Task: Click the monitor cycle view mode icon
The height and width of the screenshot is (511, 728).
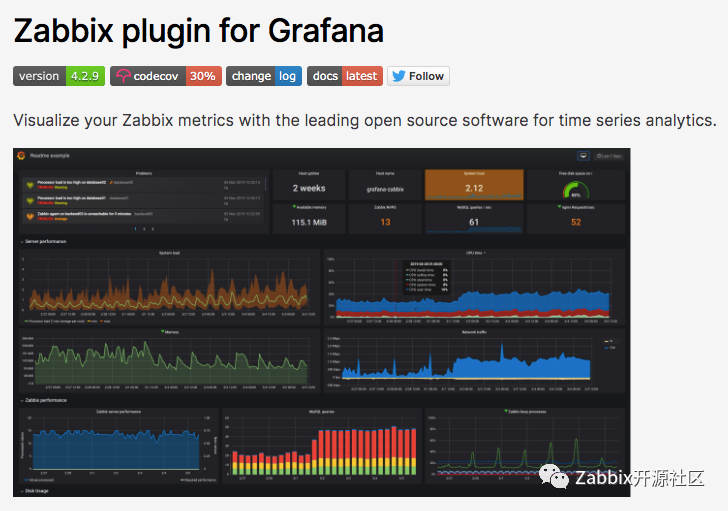Action: 584,155
